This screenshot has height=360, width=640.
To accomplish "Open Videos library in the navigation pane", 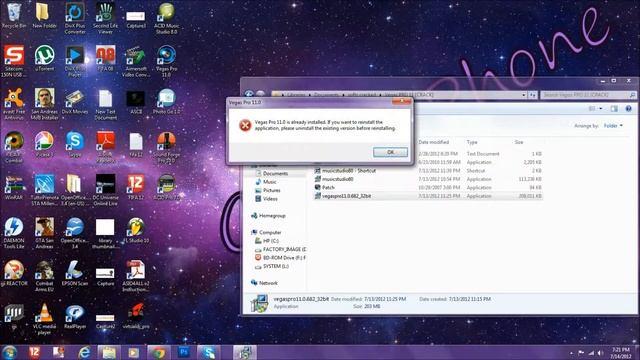I will click(270, 199).
